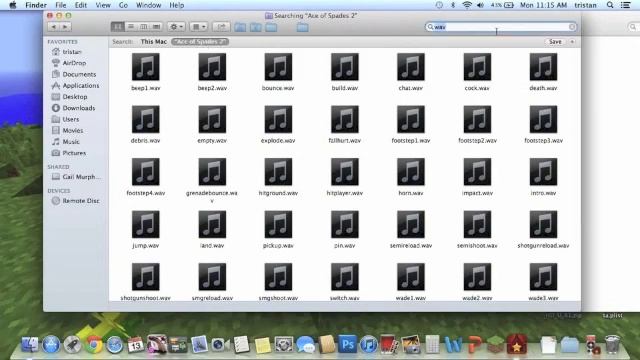Select jump.wav file
The width and height of the screenshot is (640, 360).
146,225
